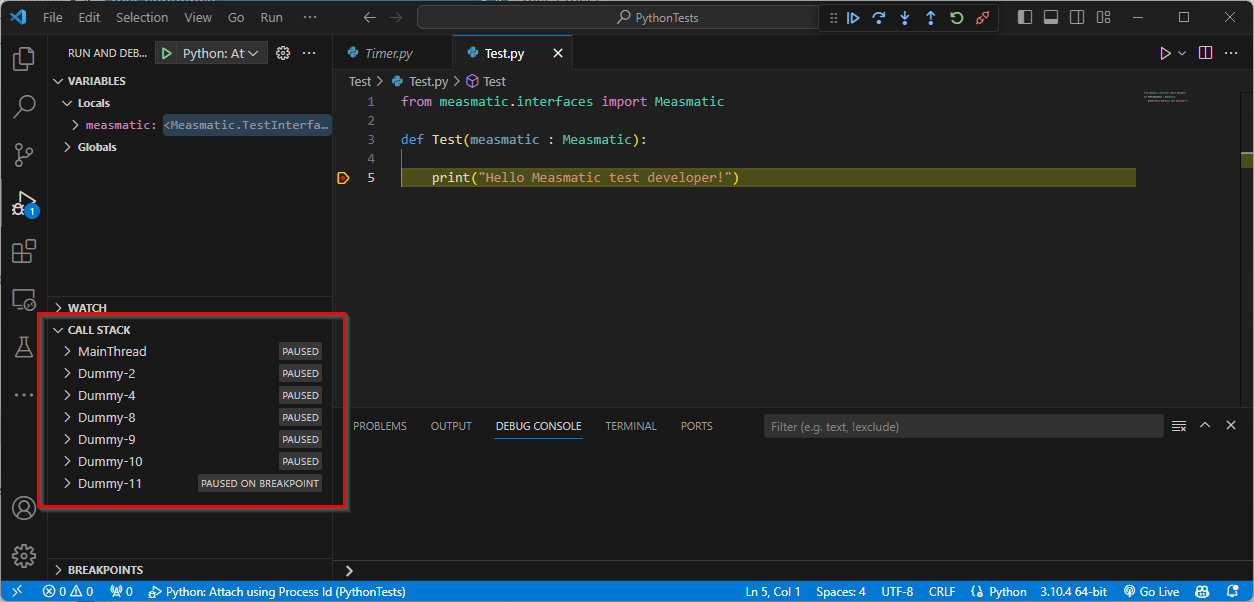Show additional activity bar views ellipsis
This screenshot has width=1254, height=602.
24,395
